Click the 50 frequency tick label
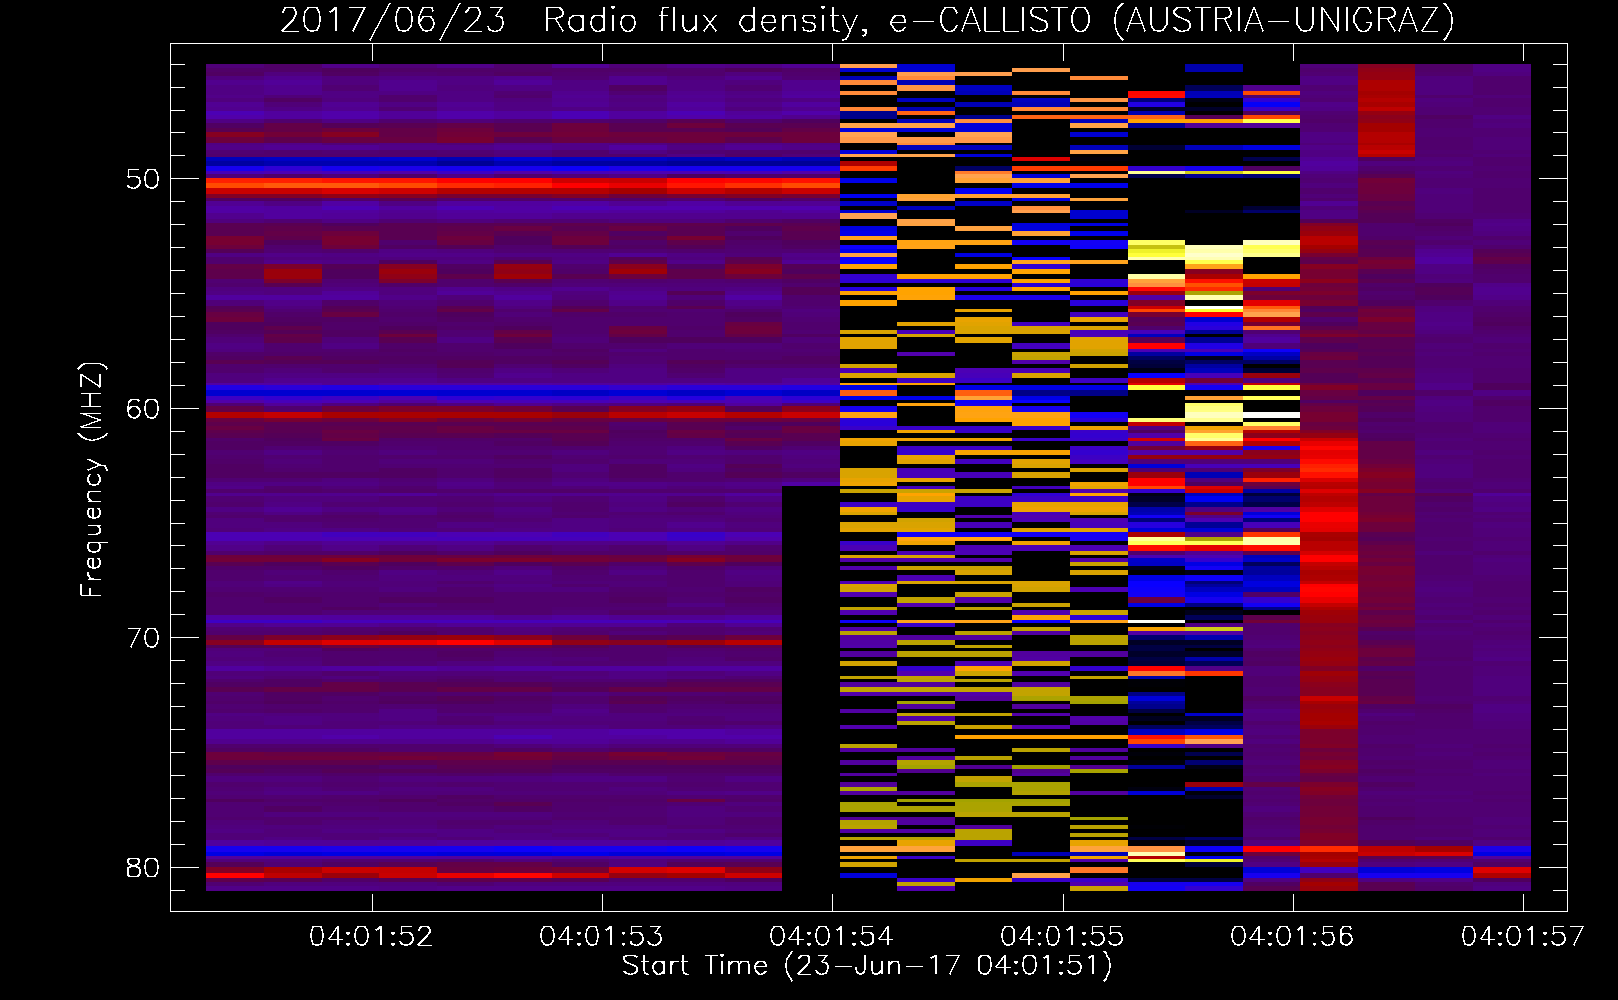This screenshot has height=1000, width=1618. [x=143, y=180]
